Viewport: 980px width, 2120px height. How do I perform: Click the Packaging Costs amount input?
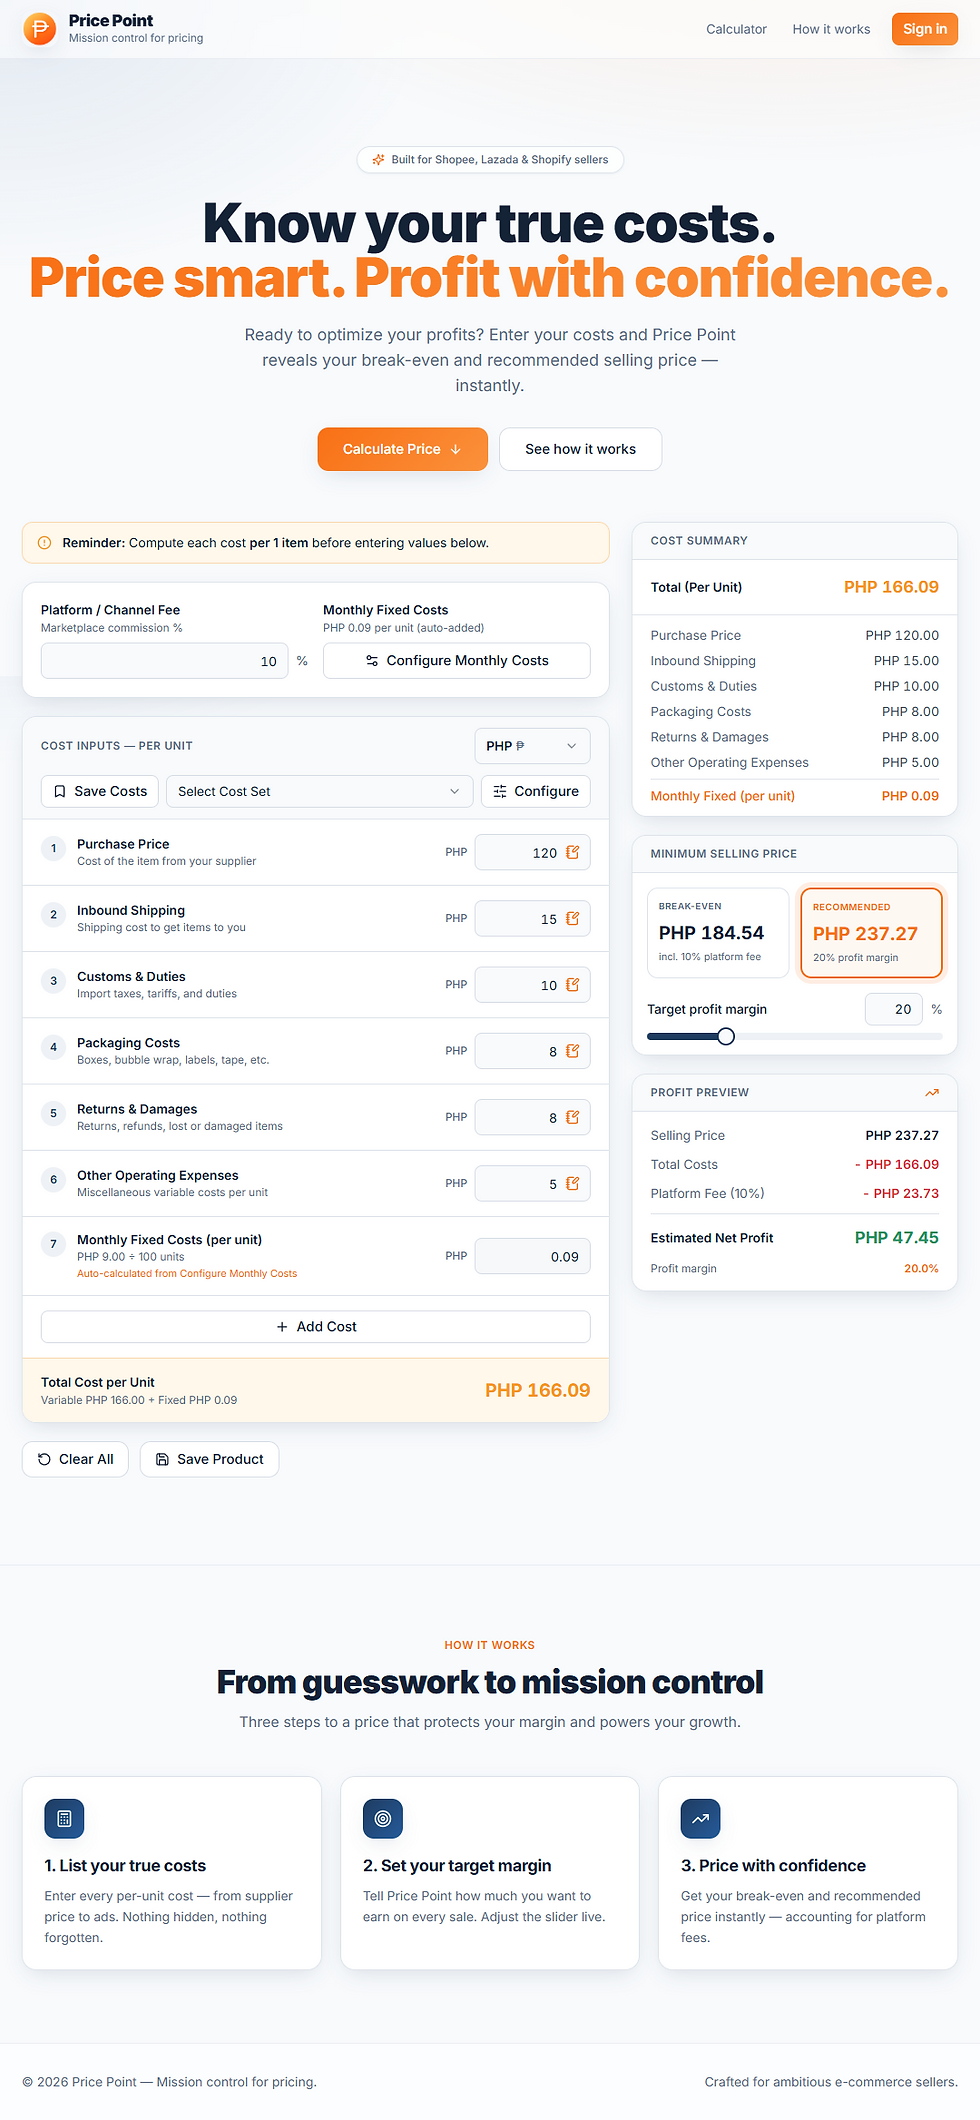pyautogui.click(x=532, y=1051)
